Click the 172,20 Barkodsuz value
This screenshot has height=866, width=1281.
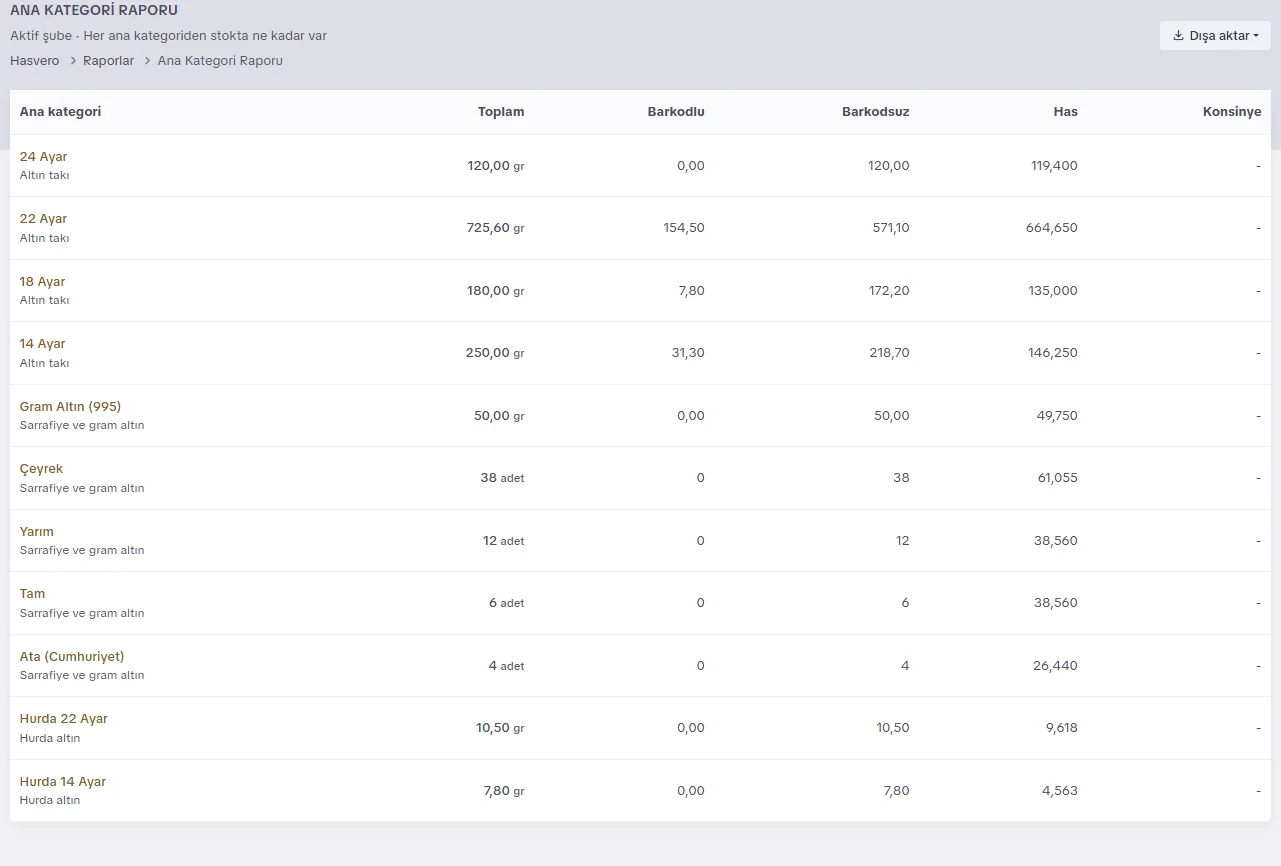(889, 291)
